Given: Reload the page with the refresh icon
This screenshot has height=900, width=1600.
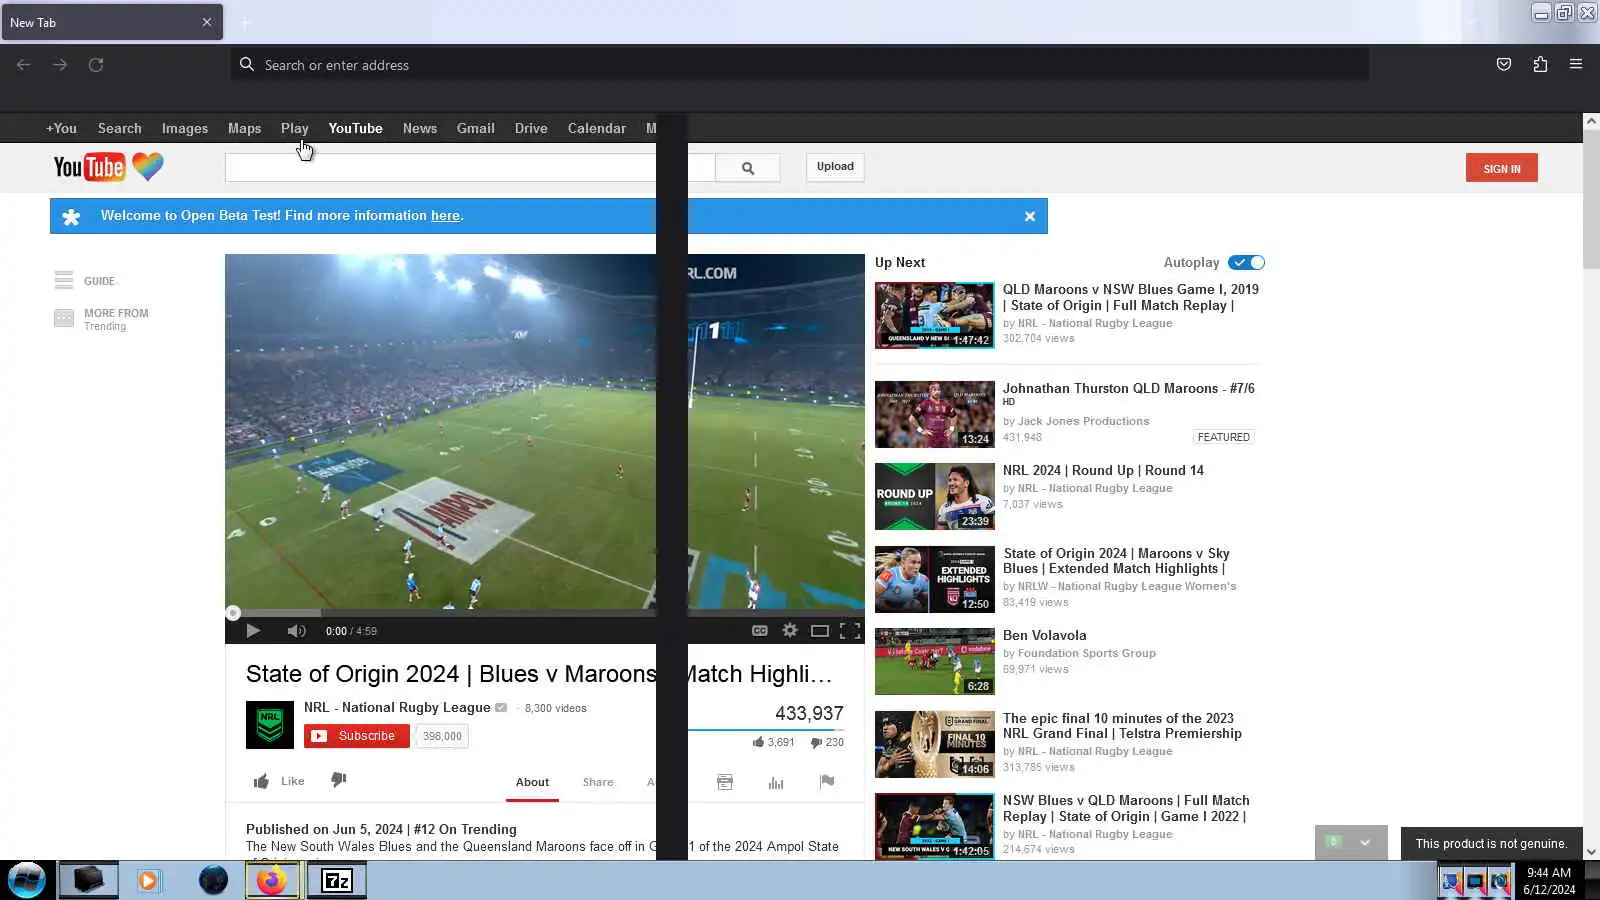Looking at the screenshot, I should pos(96,65).
